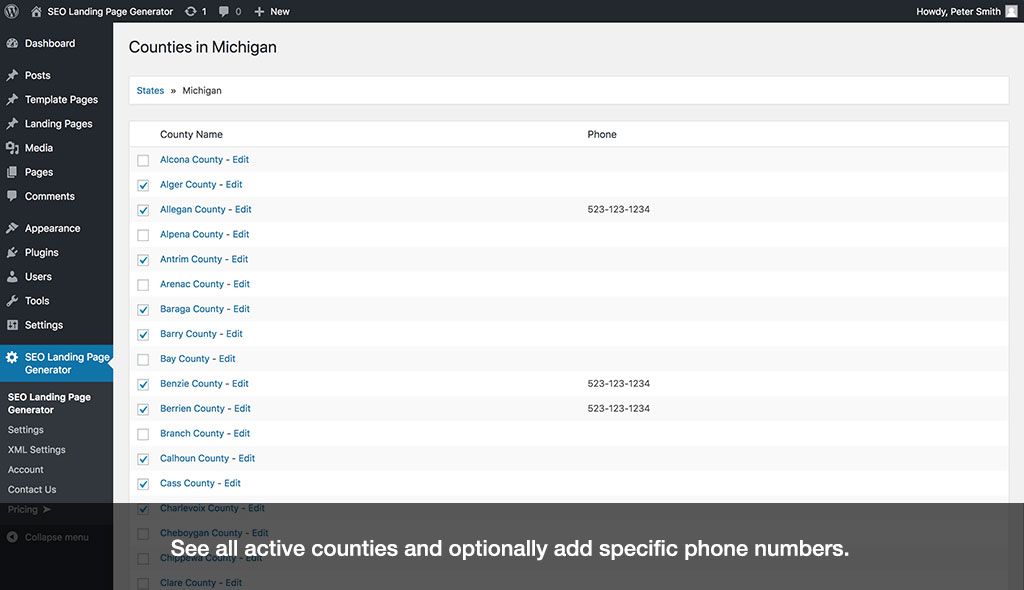
Task: Uncheck the Allegan County checkbox
Action: click(143, 210)
